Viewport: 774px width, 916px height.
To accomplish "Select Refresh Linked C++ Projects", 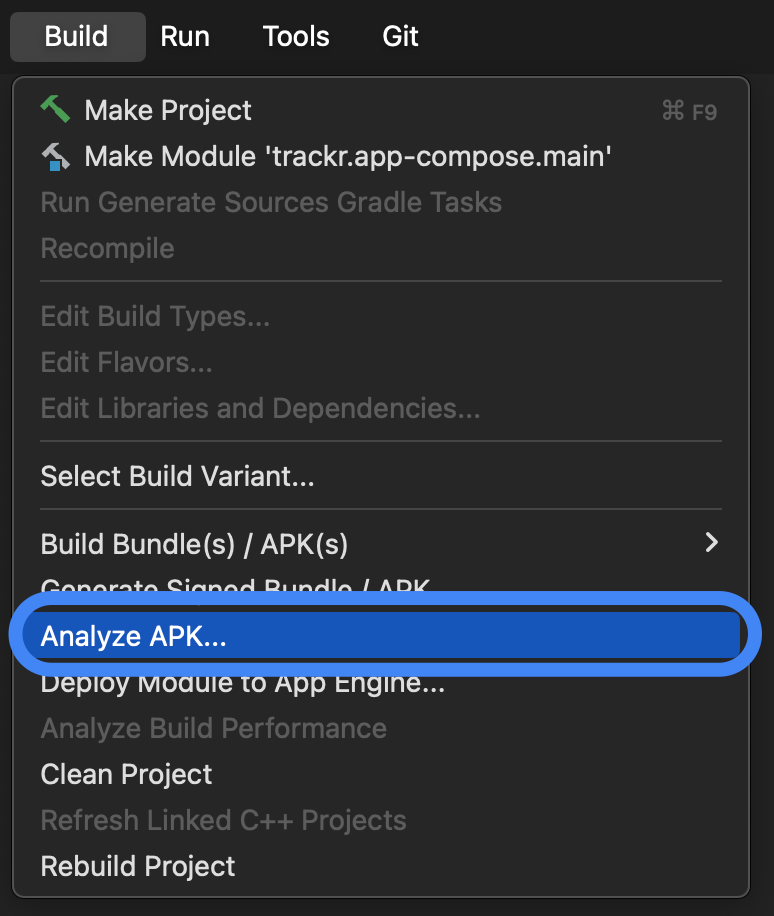I will [x=223, y=820].
